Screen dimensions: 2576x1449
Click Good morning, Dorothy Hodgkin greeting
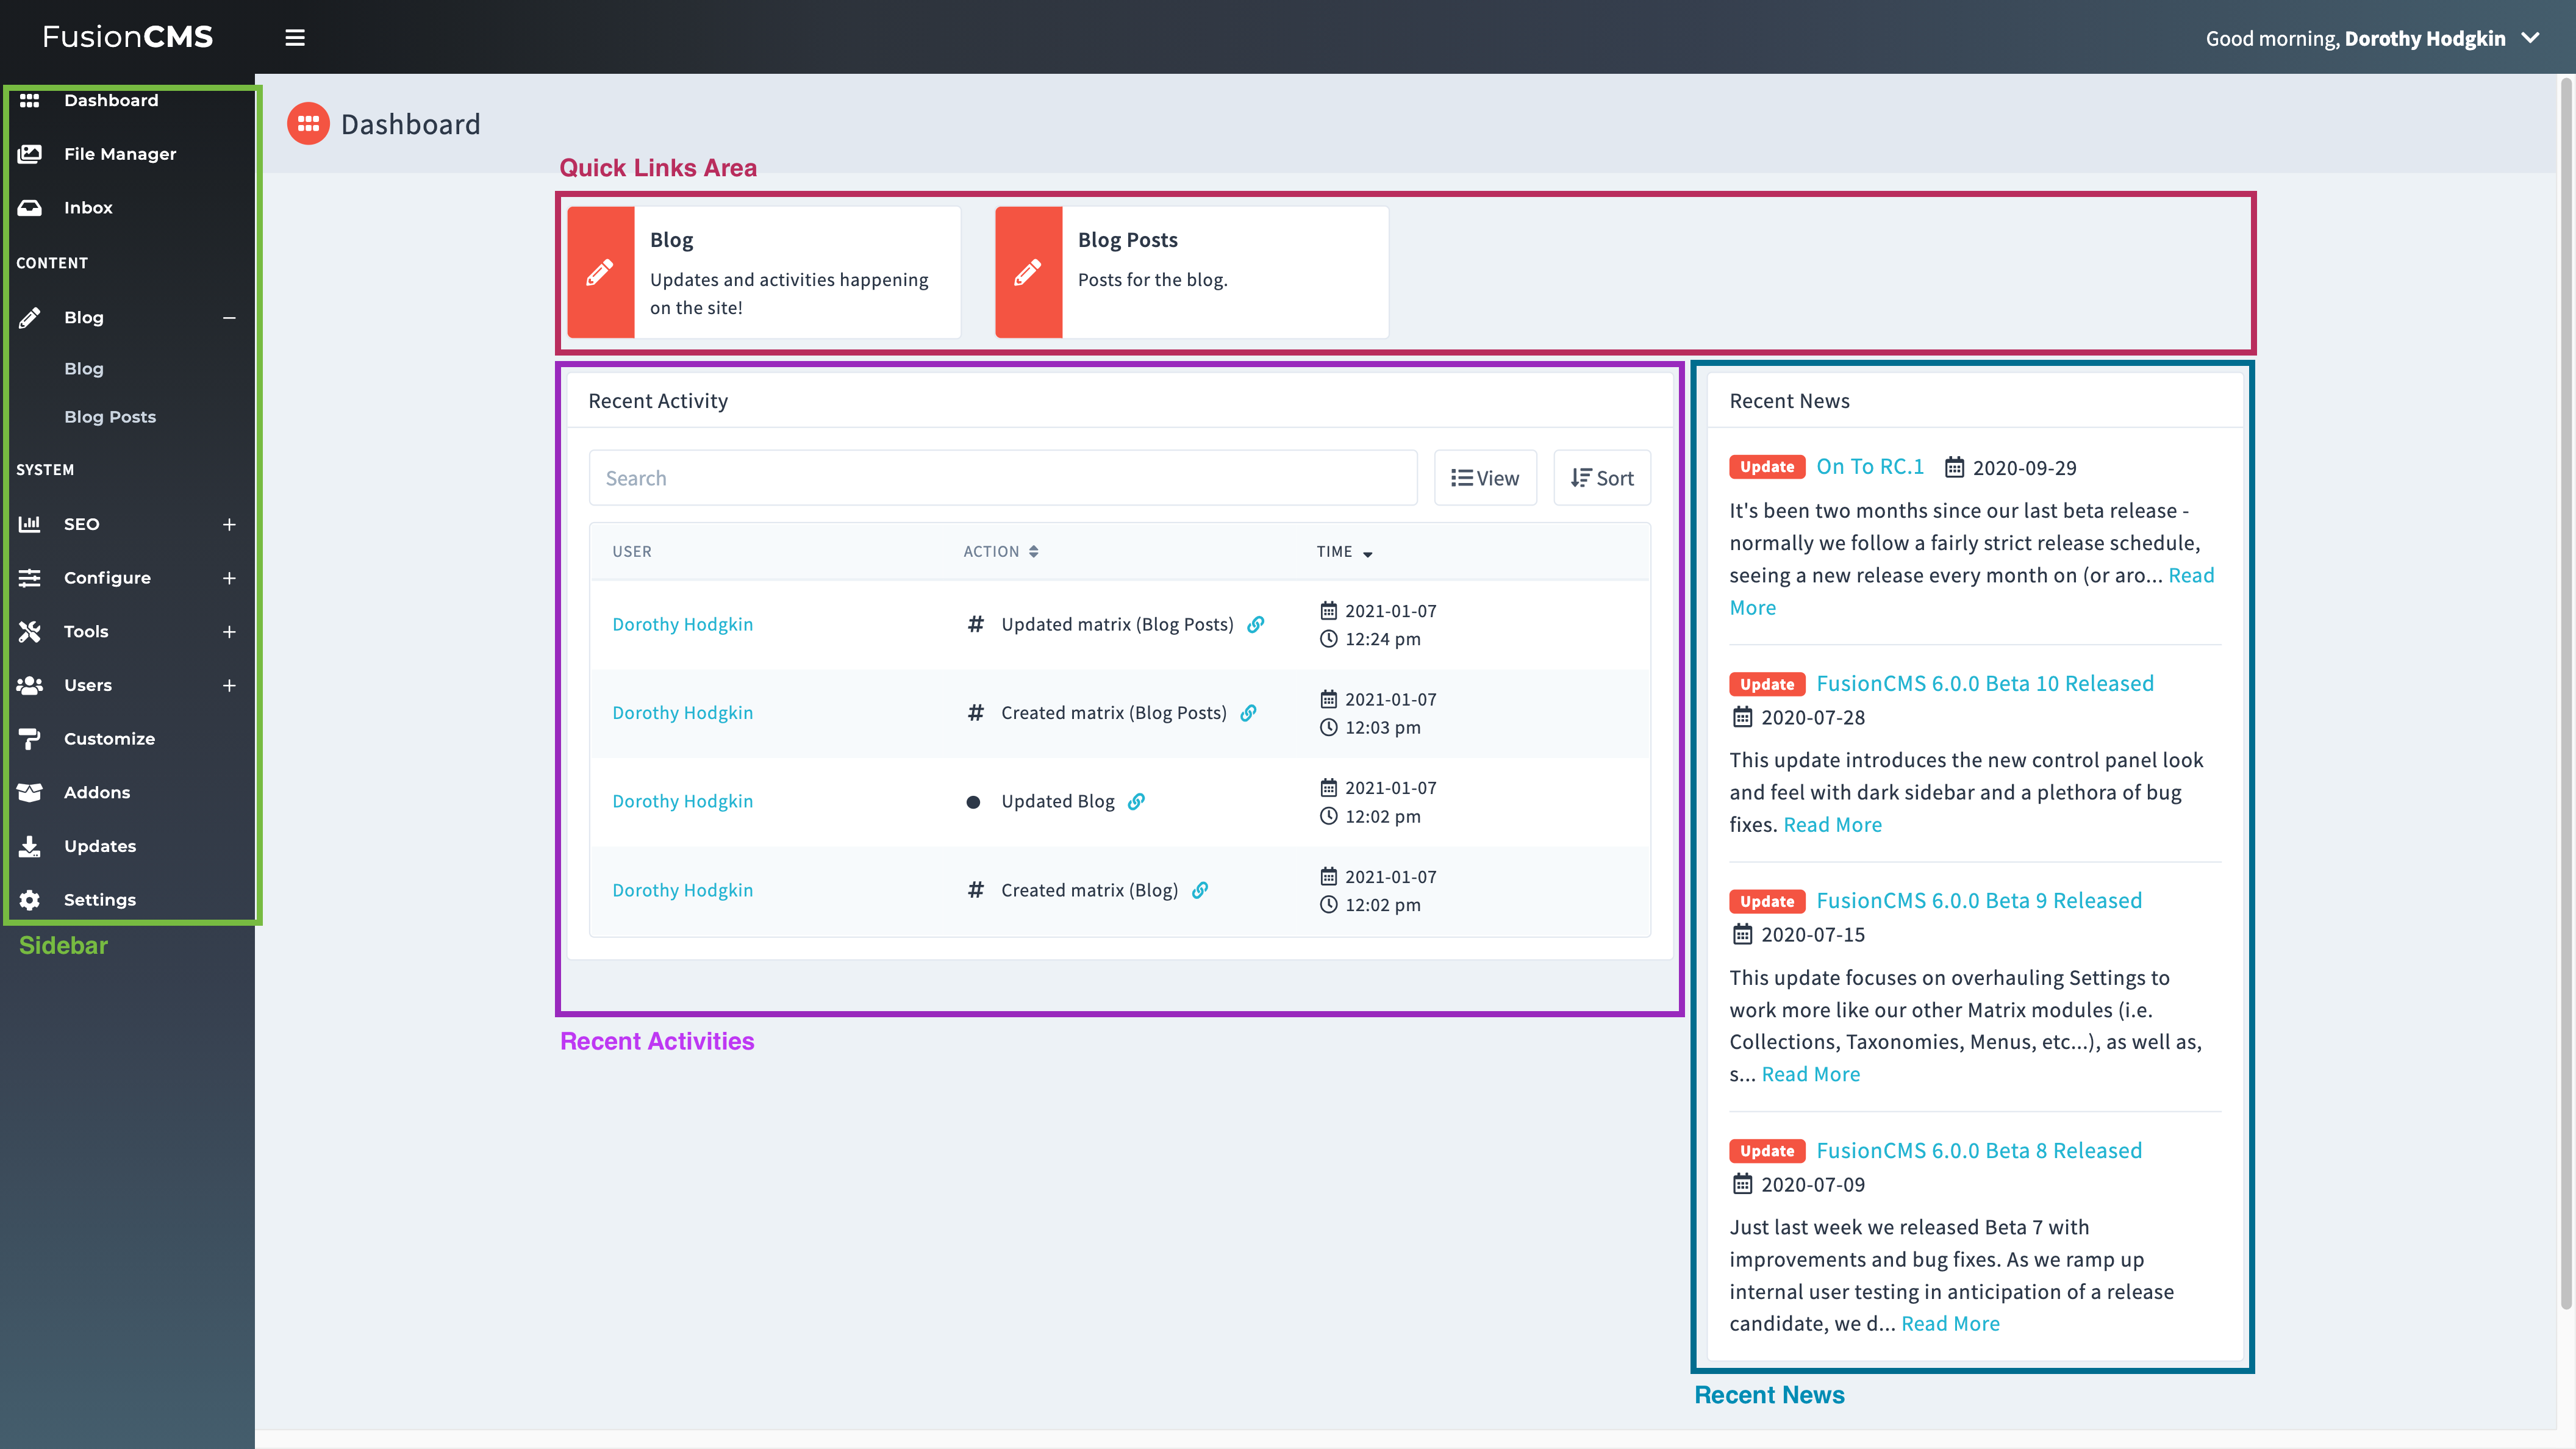tap(2355, 38)
